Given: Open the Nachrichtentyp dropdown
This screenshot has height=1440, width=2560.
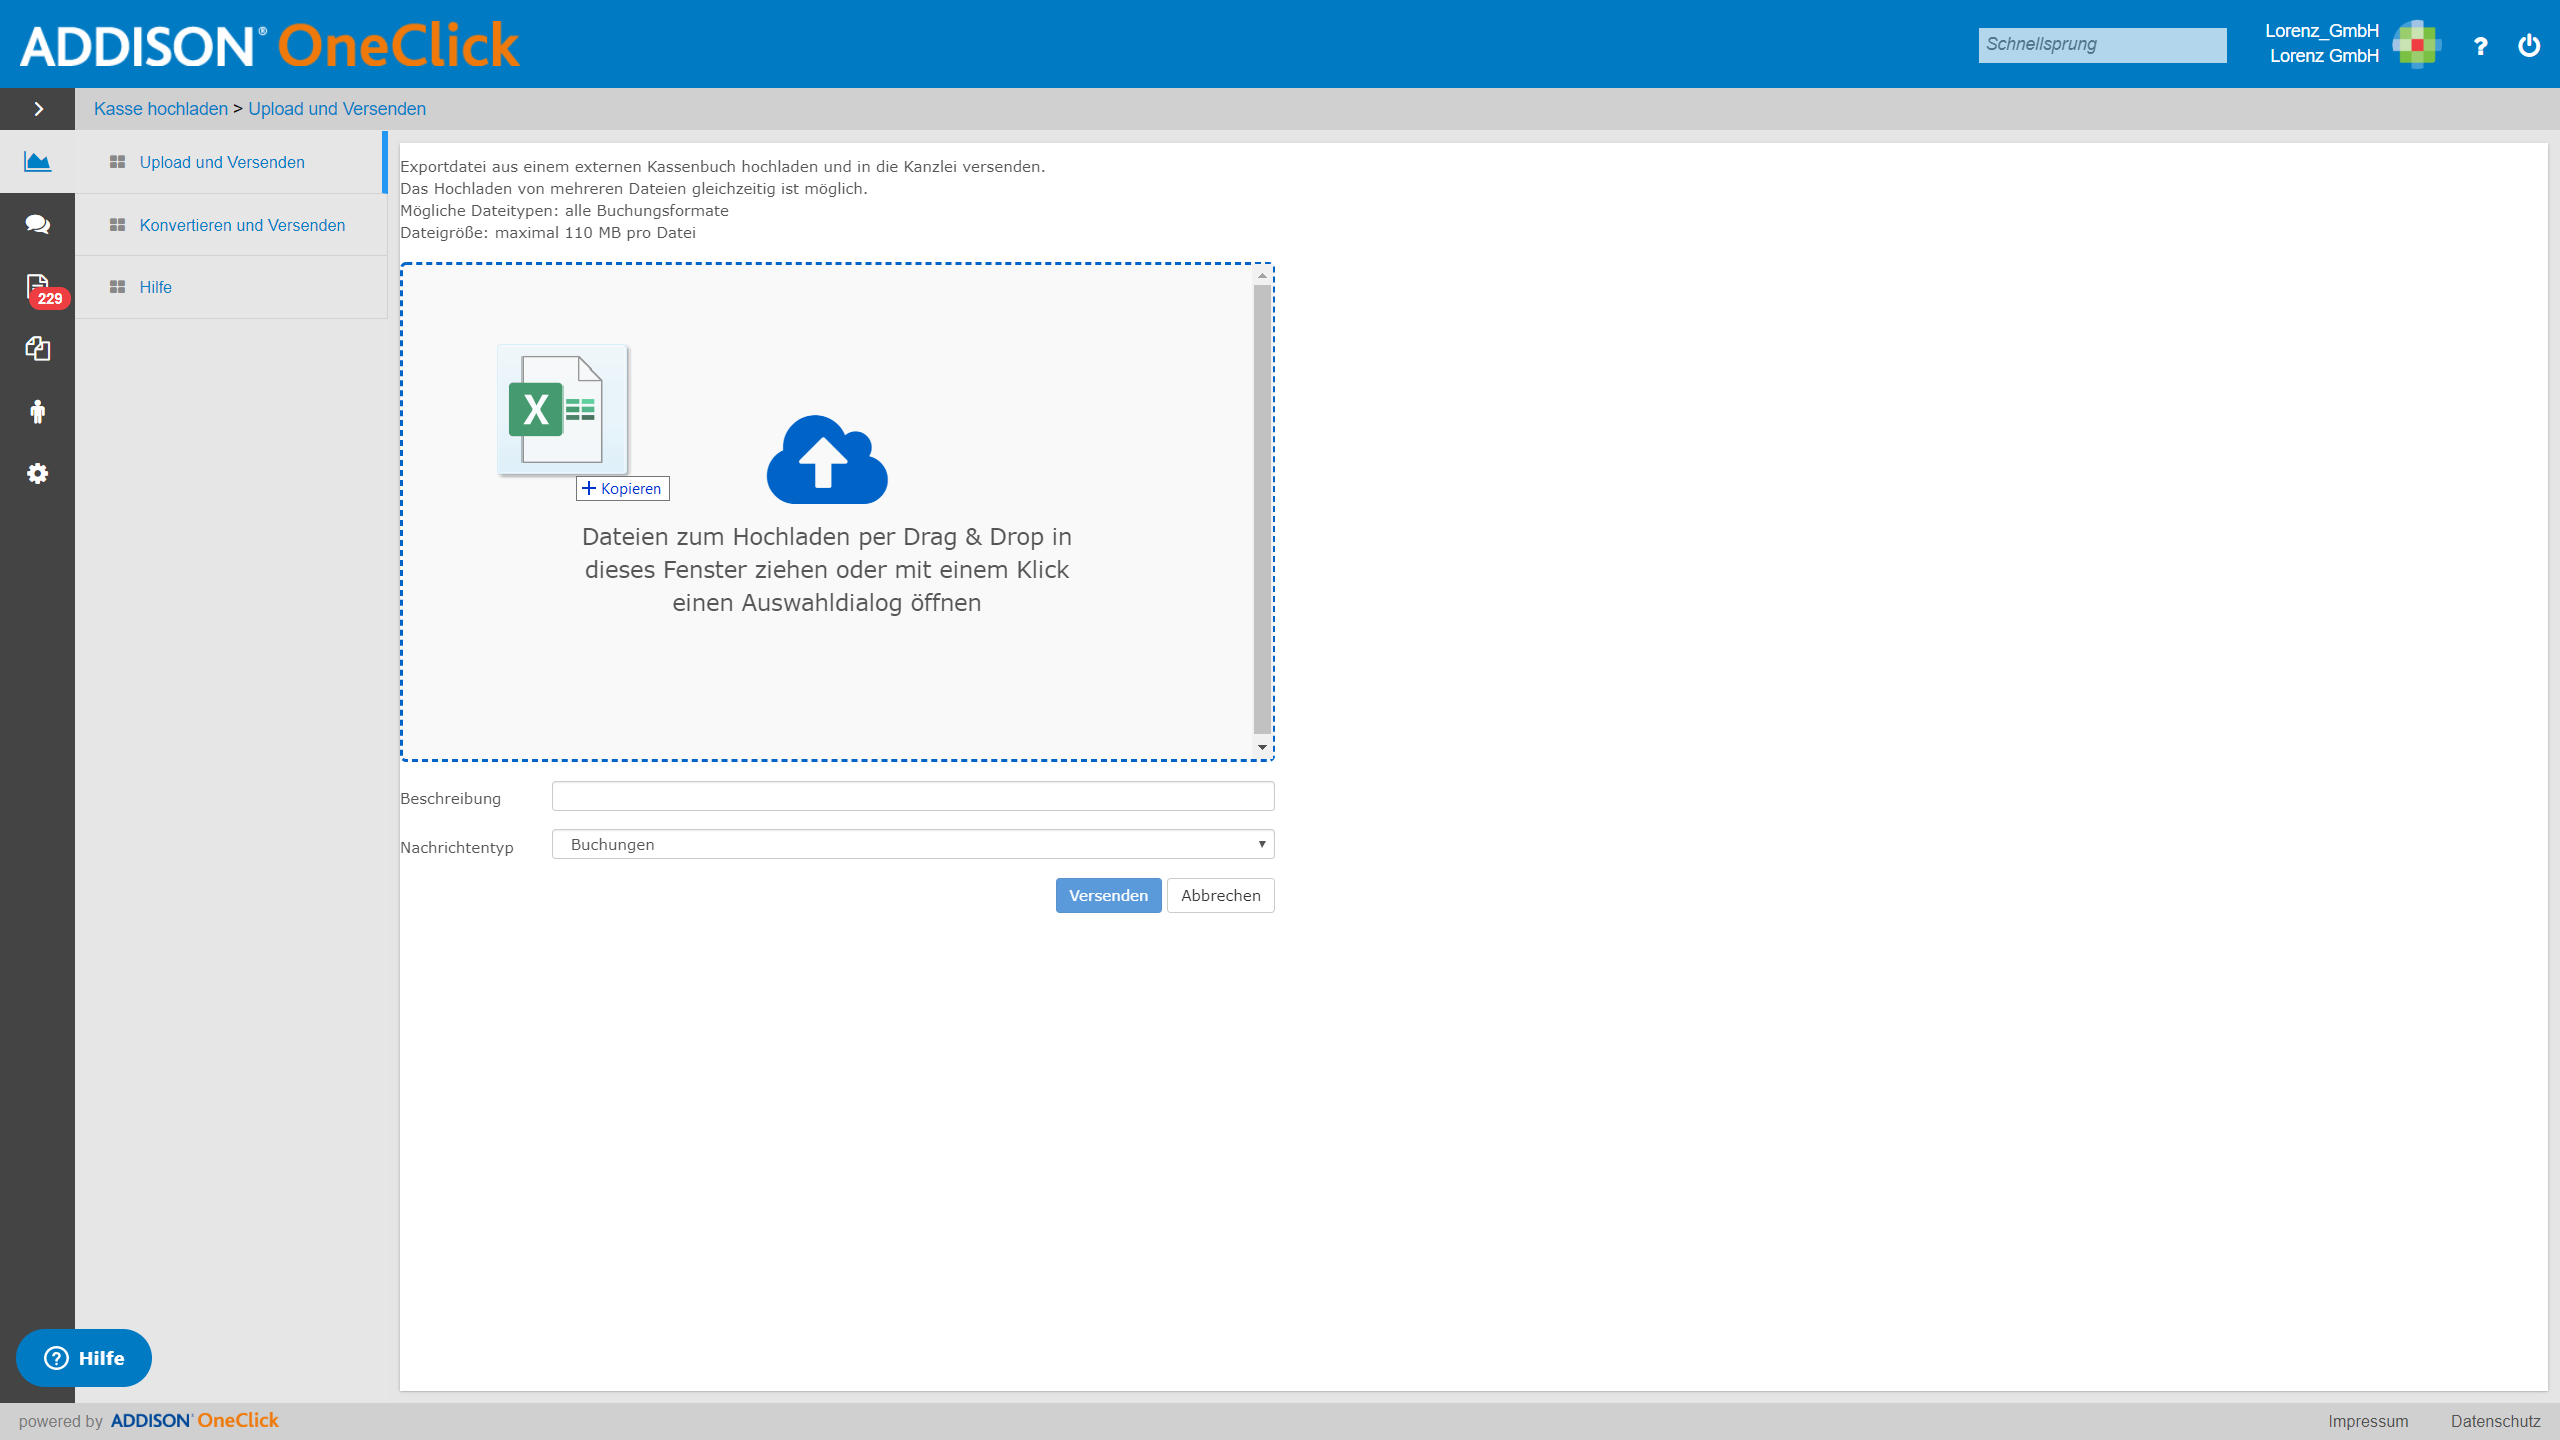Looking at the screenshot, I should coord(913,844).
